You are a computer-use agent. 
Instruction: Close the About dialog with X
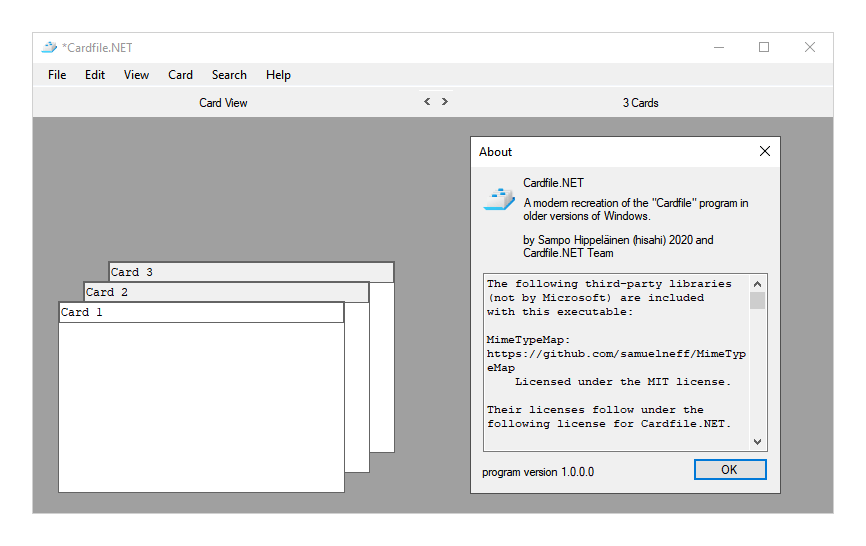764,151
